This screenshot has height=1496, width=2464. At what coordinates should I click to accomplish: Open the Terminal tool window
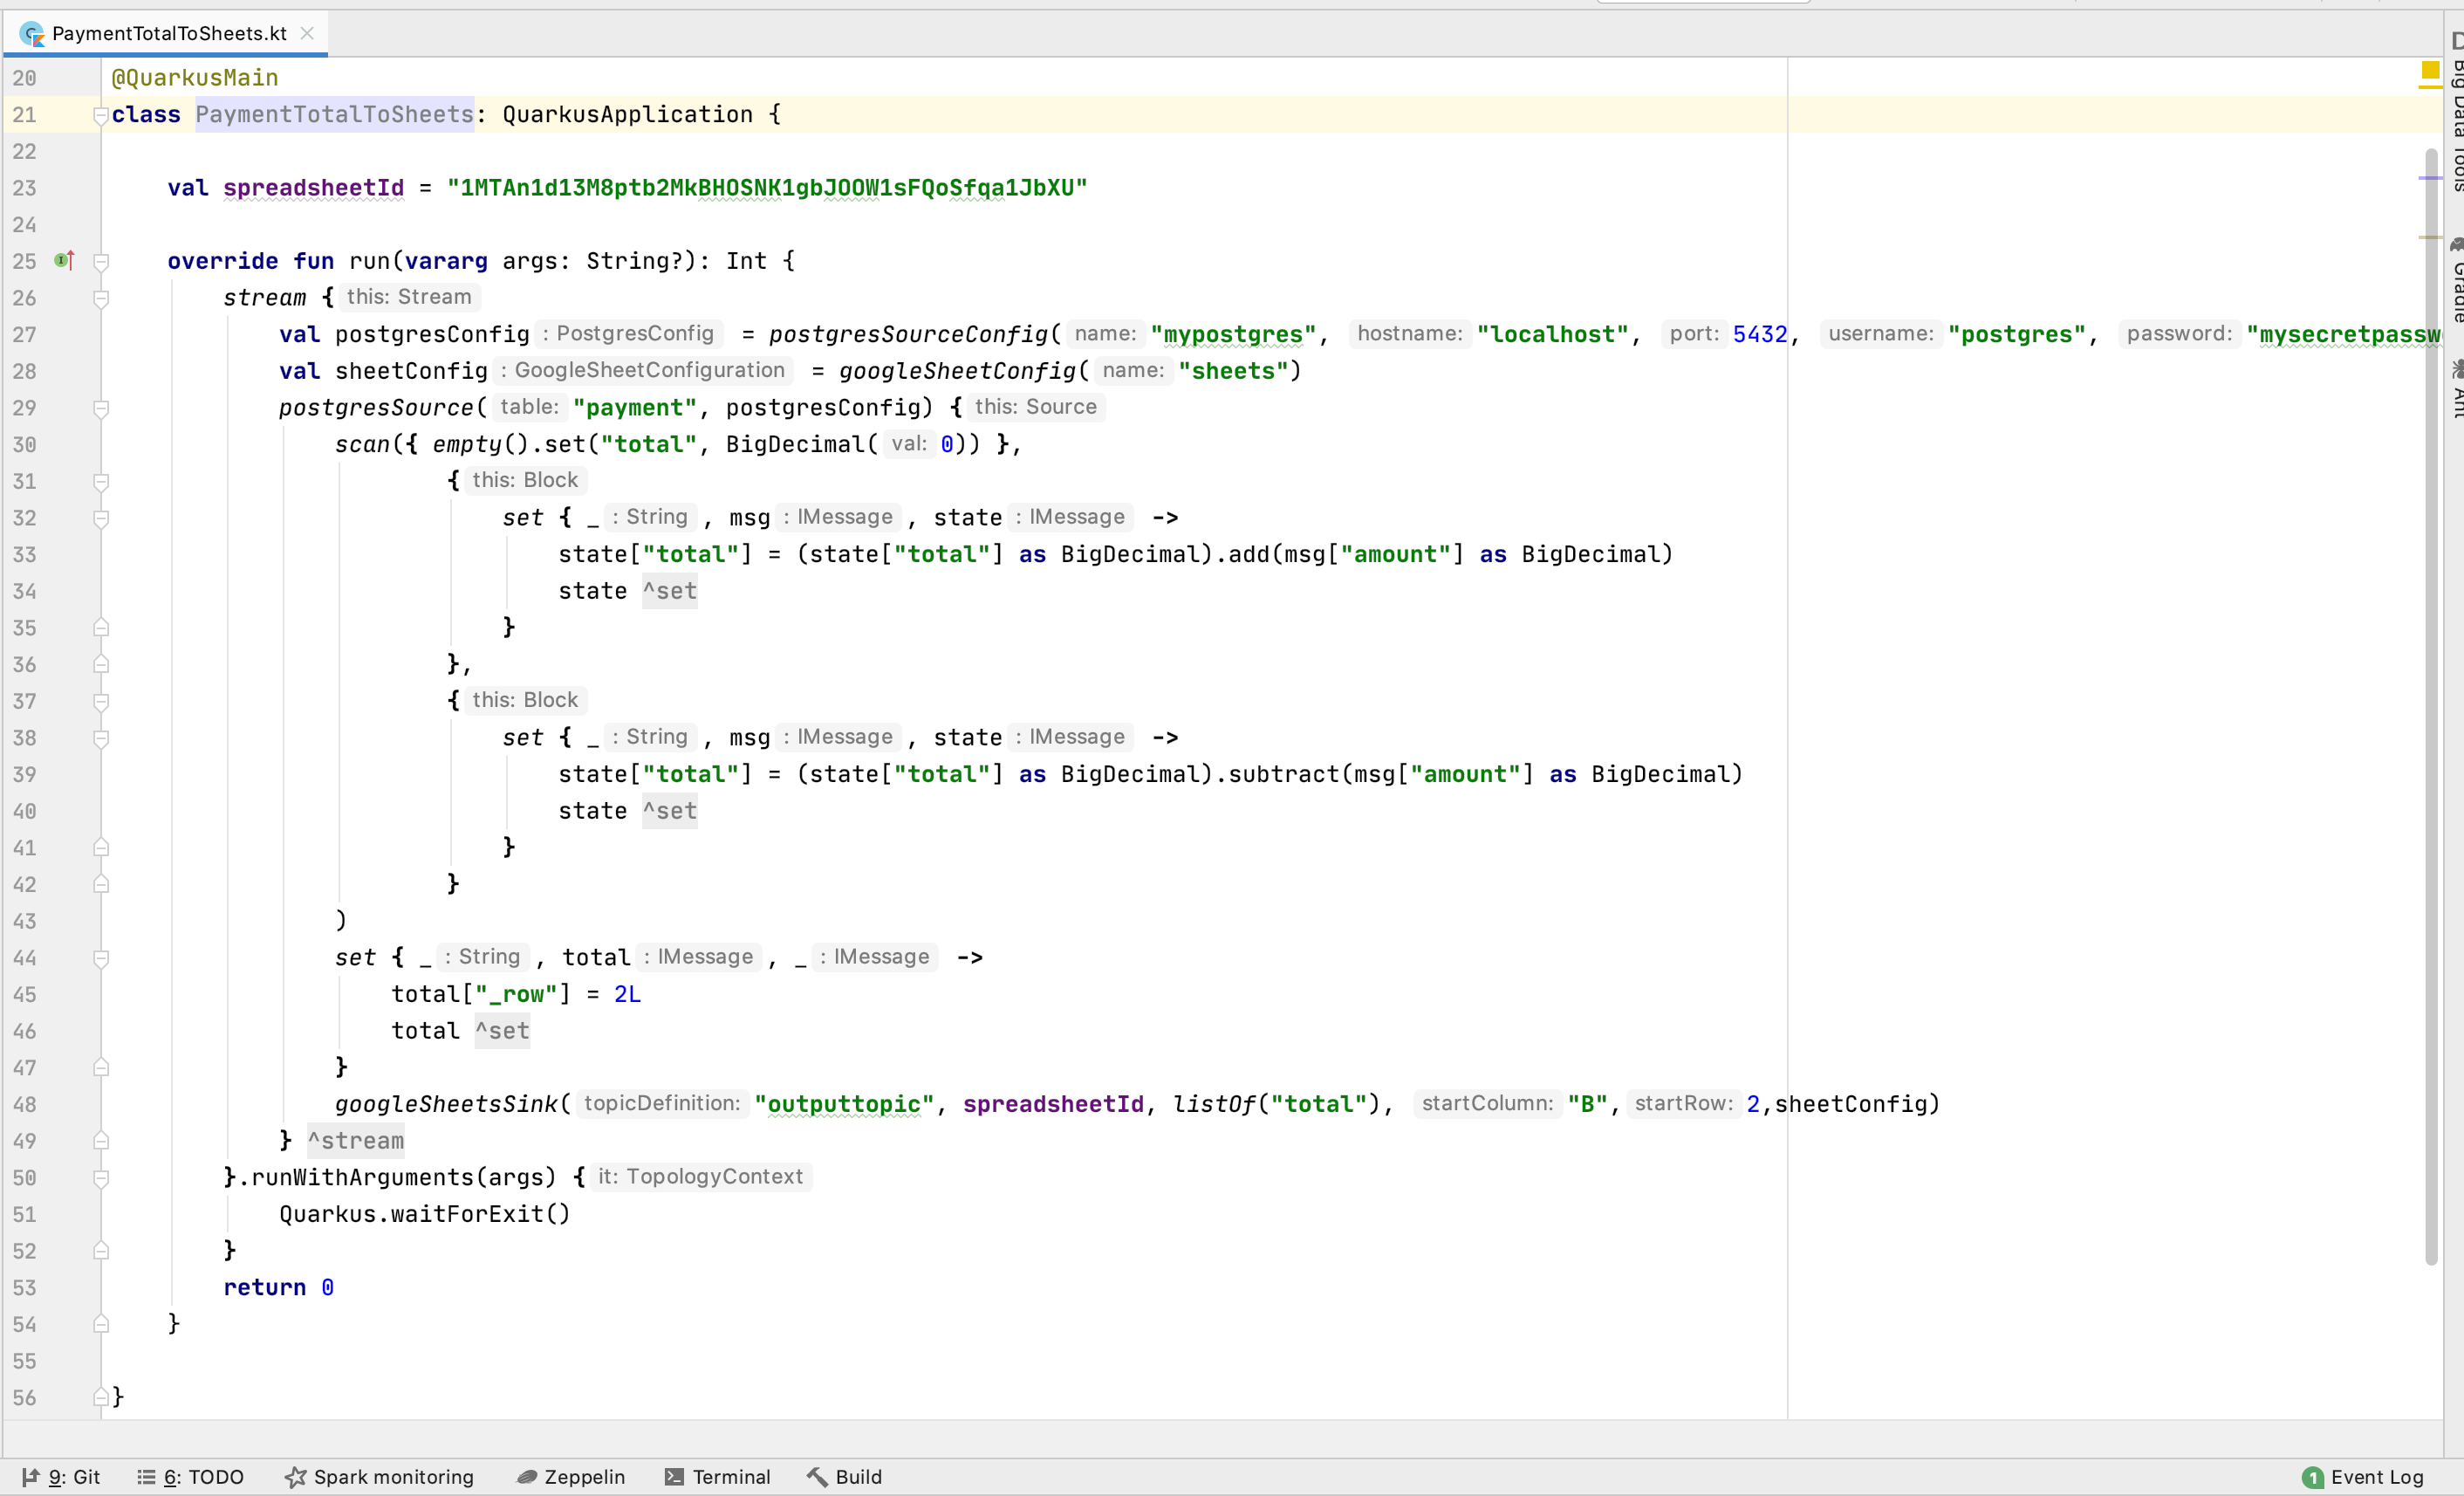[717, 1477]
